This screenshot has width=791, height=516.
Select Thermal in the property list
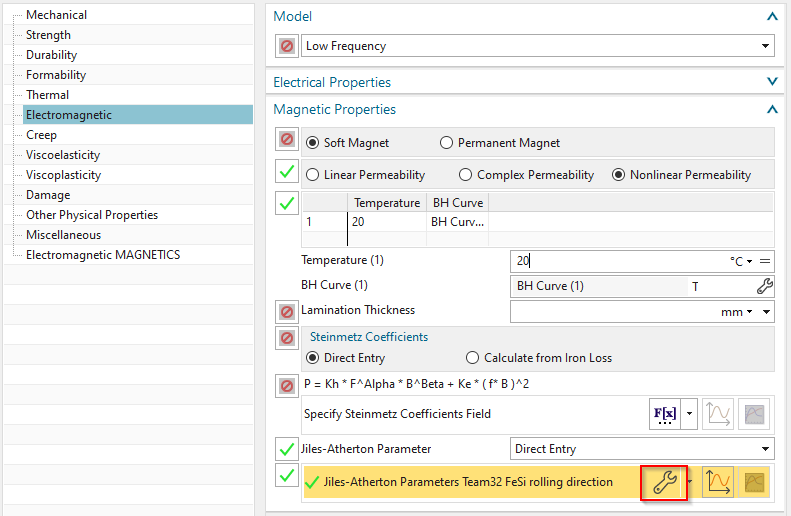pos(47,95)
